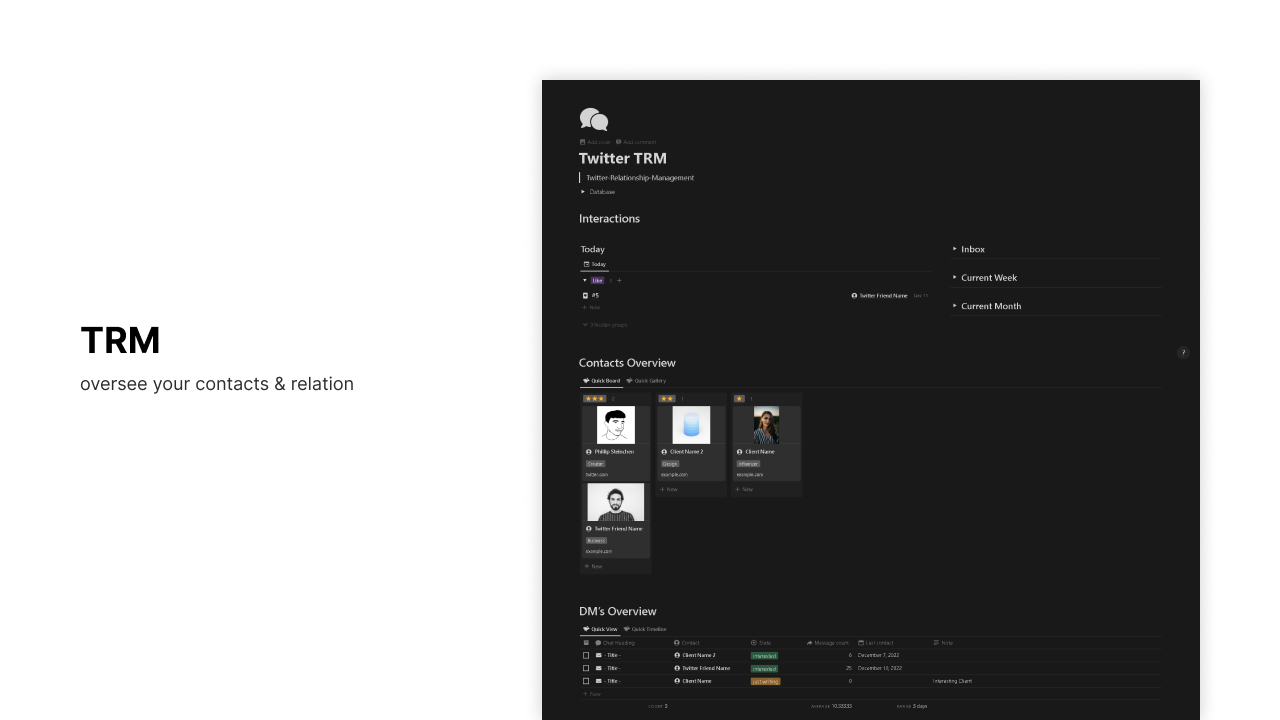This screenshot has height=720, width=1280.
Task: Click the Chat Heading column header
Action: point(615,643)
